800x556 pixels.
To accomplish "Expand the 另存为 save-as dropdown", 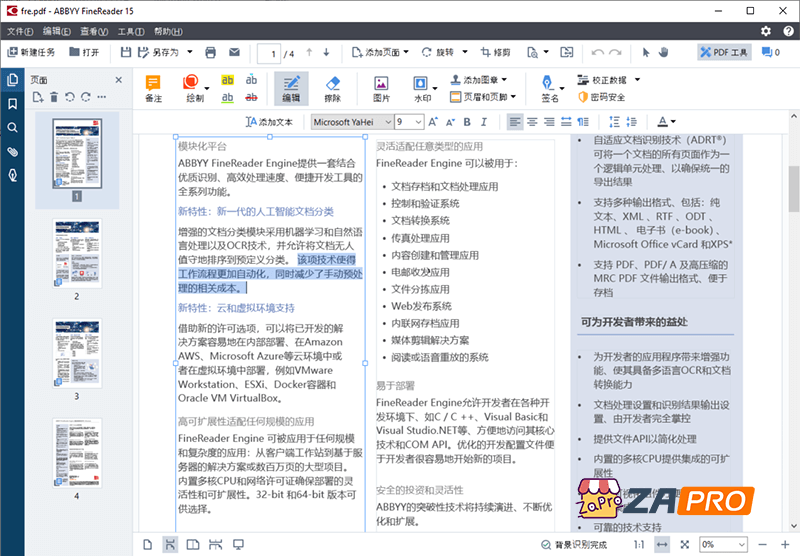I will pos(192,52).
